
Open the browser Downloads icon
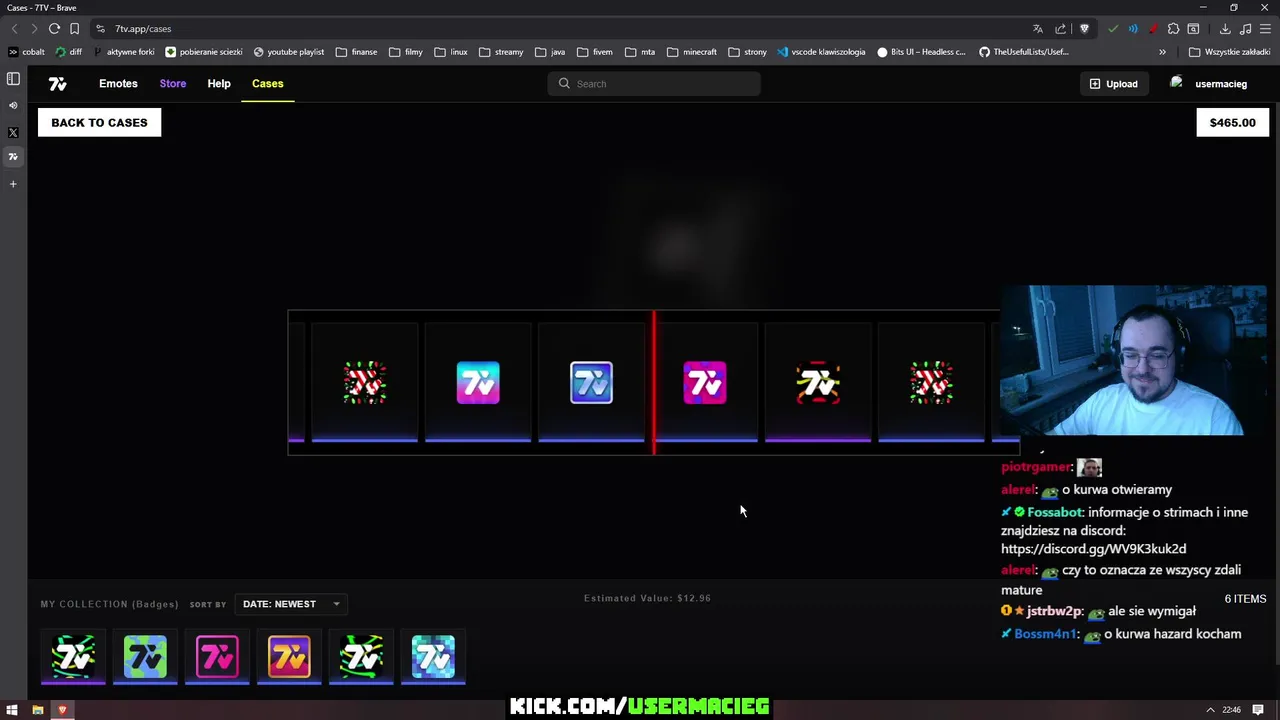(x=1225, y=29)
